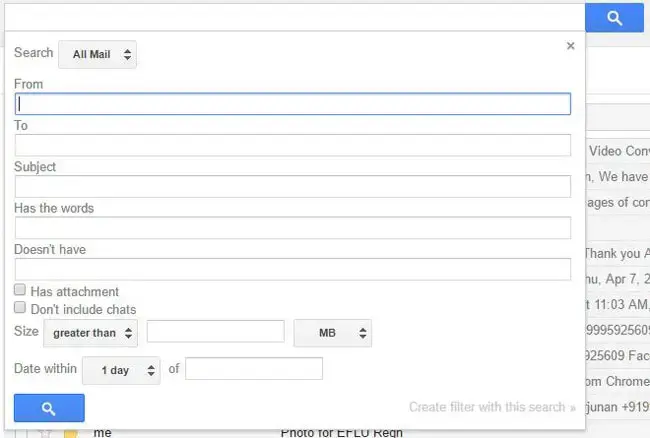Click 'Create filter with this search' link
The width and height of the screenshot is (650, 438).
click(x=492, y=407)
